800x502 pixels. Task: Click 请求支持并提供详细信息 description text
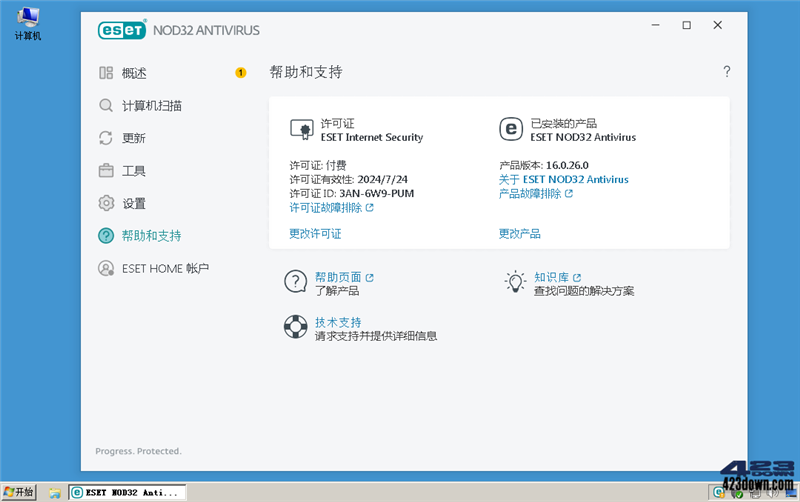point(376,336)
